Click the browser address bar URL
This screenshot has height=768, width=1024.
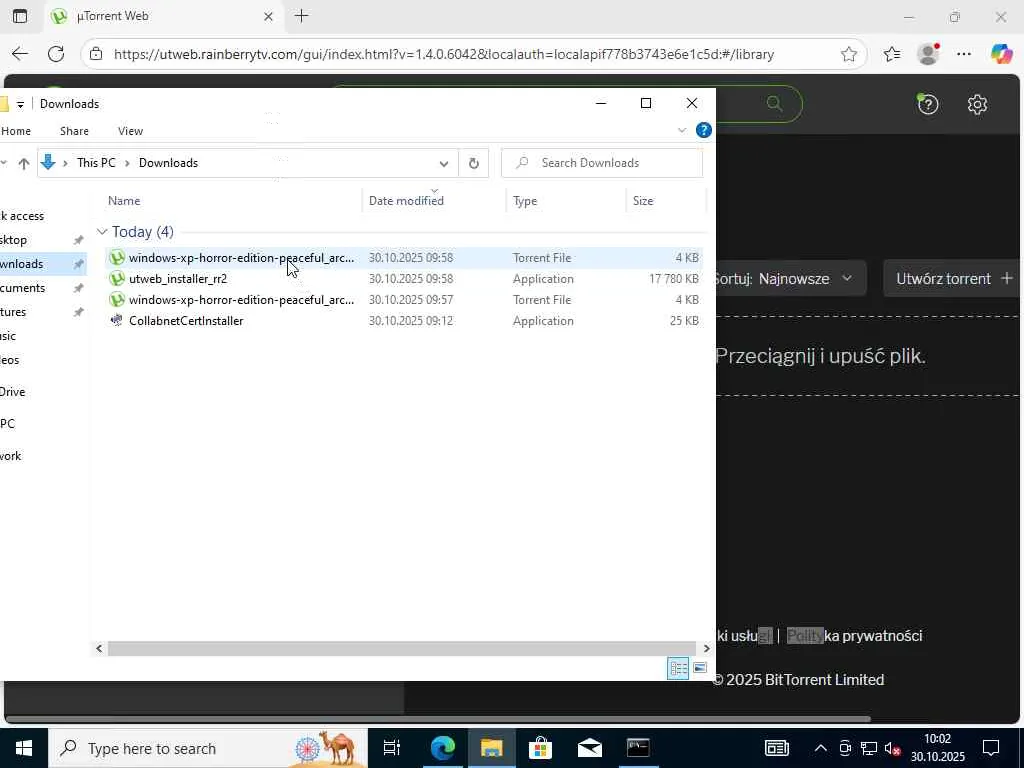444,54
